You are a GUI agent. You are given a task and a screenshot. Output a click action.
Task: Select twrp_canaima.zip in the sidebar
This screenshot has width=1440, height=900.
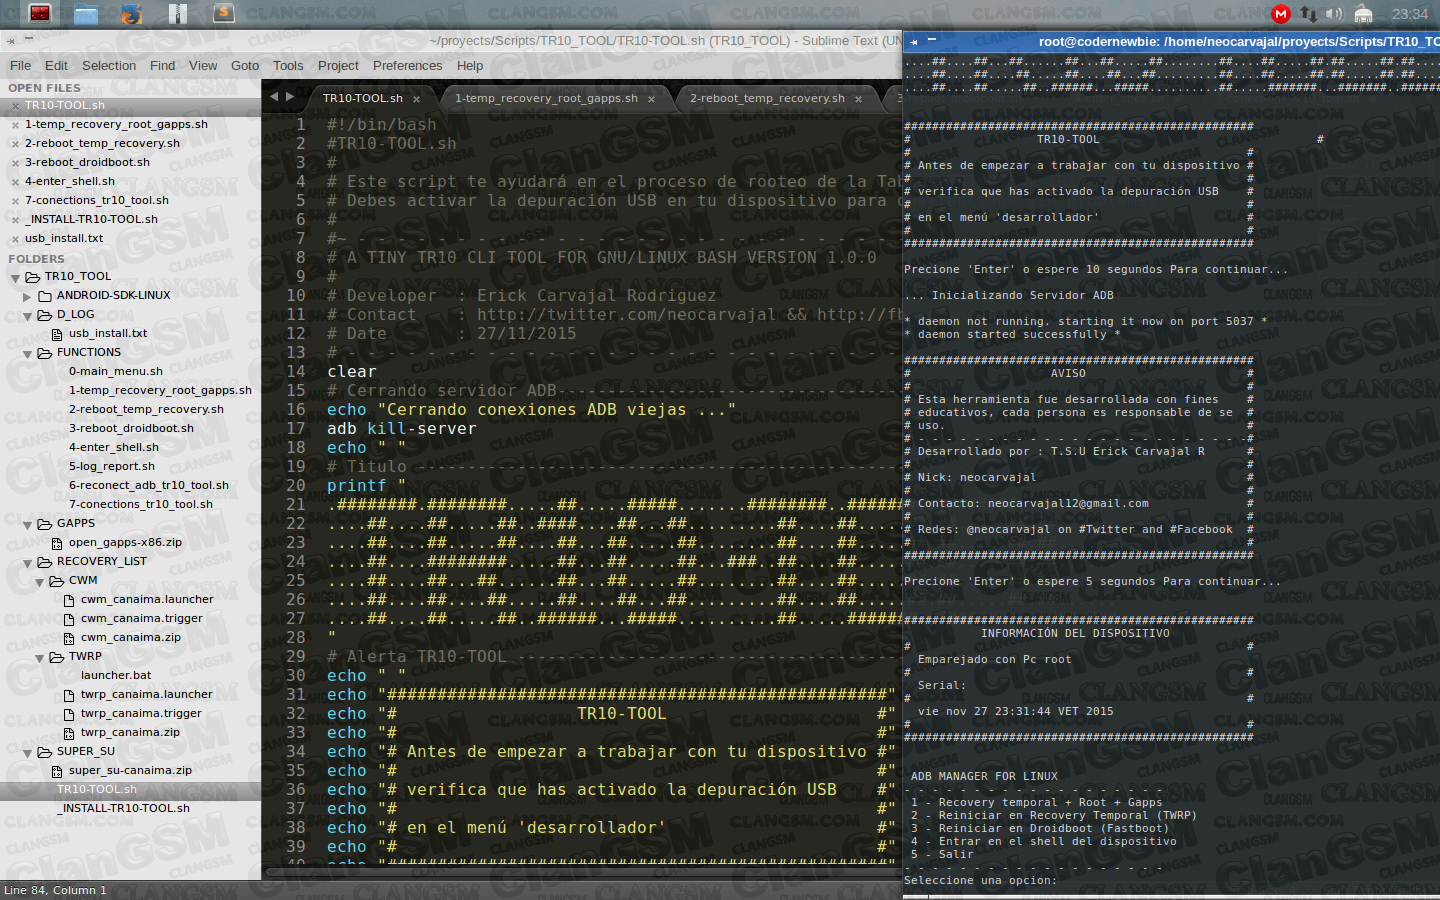point(130,733)
